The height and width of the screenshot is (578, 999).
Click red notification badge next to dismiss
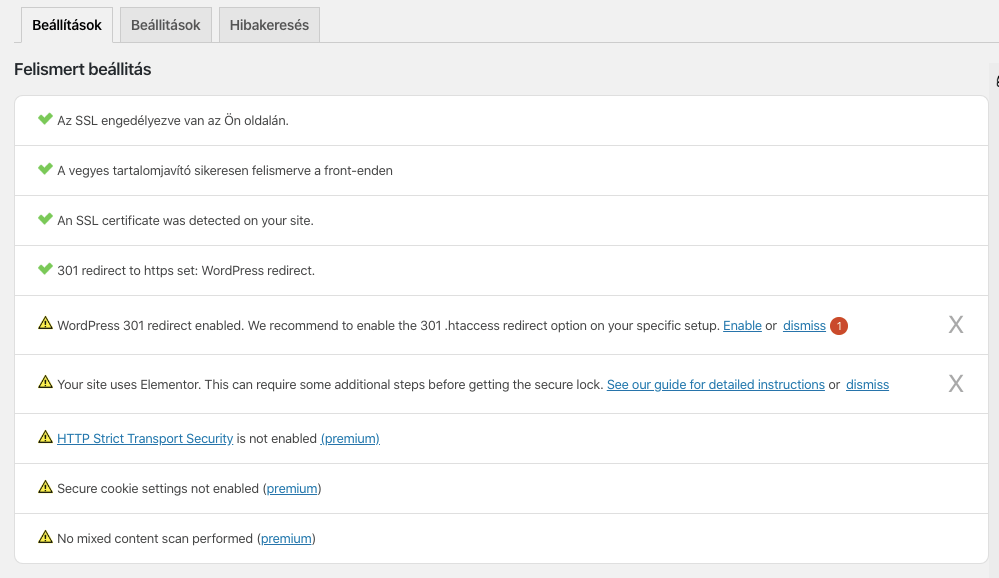pos(839,326)
